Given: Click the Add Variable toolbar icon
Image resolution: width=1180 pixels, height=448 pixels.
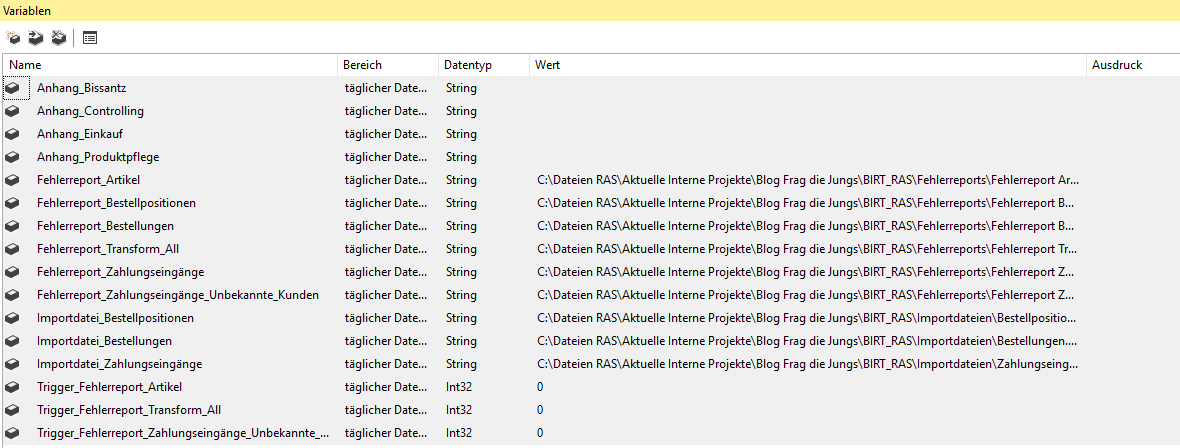Looking at the screenshot, I should pyautogui.click(x=13, y=38).
